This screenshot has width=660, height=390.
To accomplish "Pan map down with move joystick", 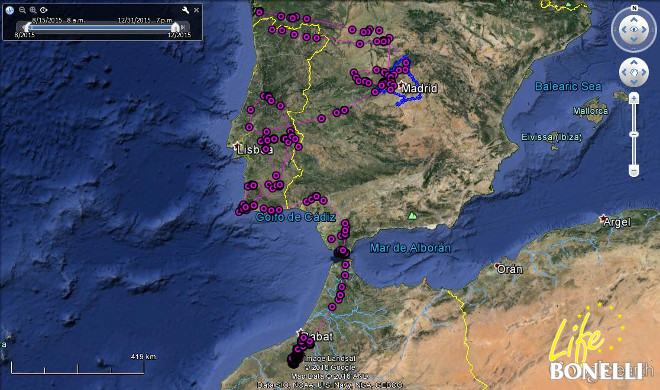I will click(x=634, y=82).
